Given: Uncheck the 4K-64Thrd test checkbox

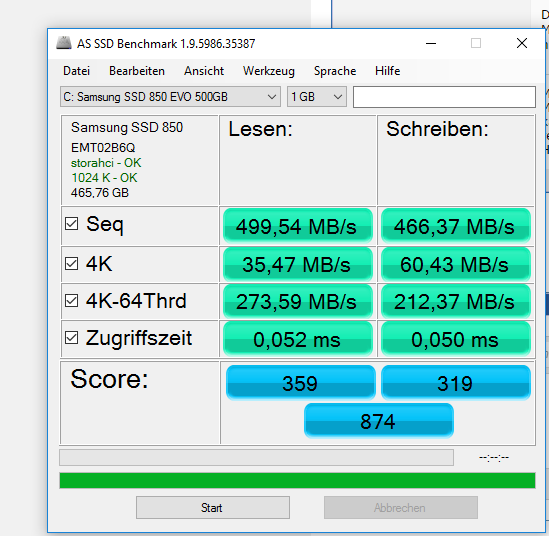Looking at the screenshot, I should (x=71, y=301).
